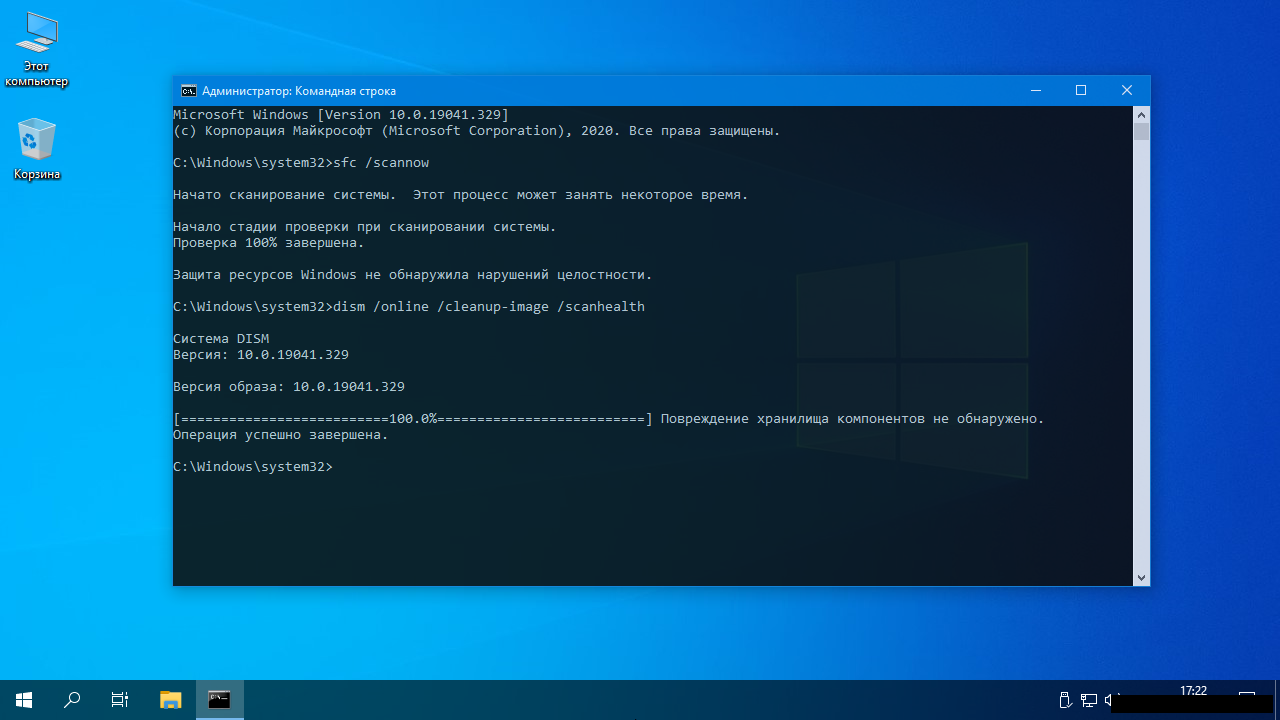Click the '(c) Корпорация Майкрософт' copyright line
Image resolution: width=1280 pixels, height=720 pixels.
point(477,130)
